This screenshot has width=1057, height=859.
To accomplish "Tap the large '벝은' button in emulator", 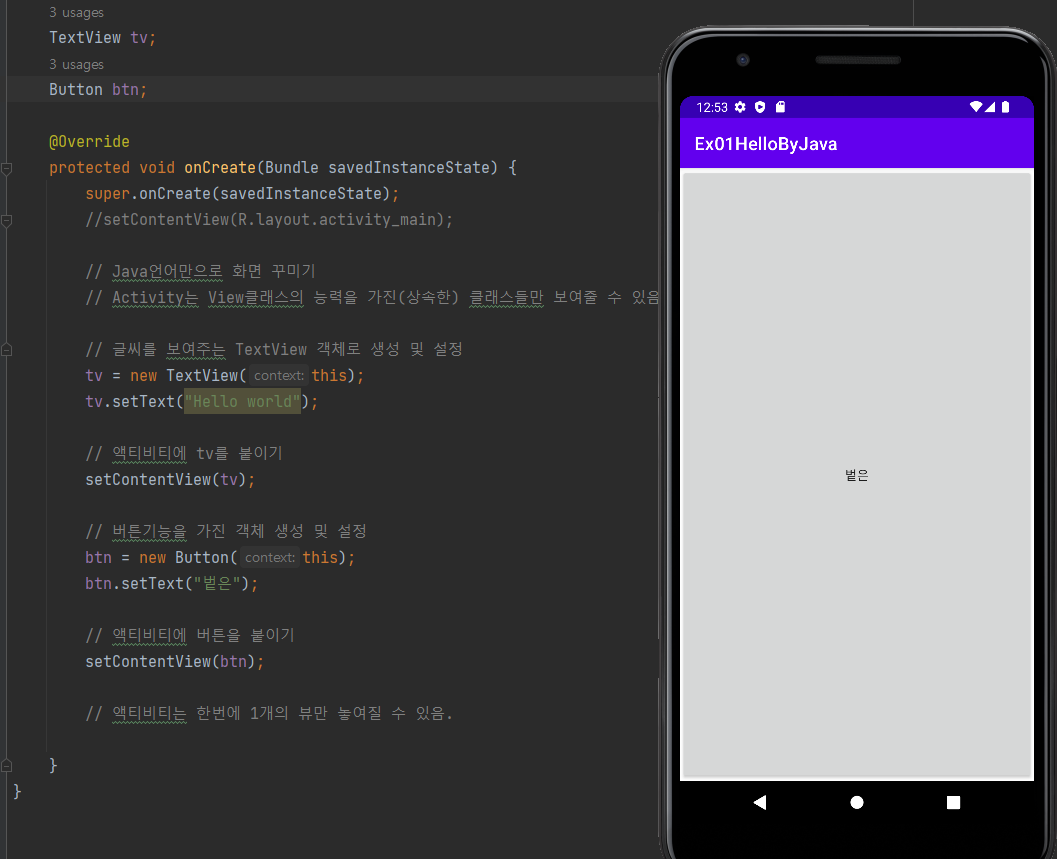I will 857,475.
